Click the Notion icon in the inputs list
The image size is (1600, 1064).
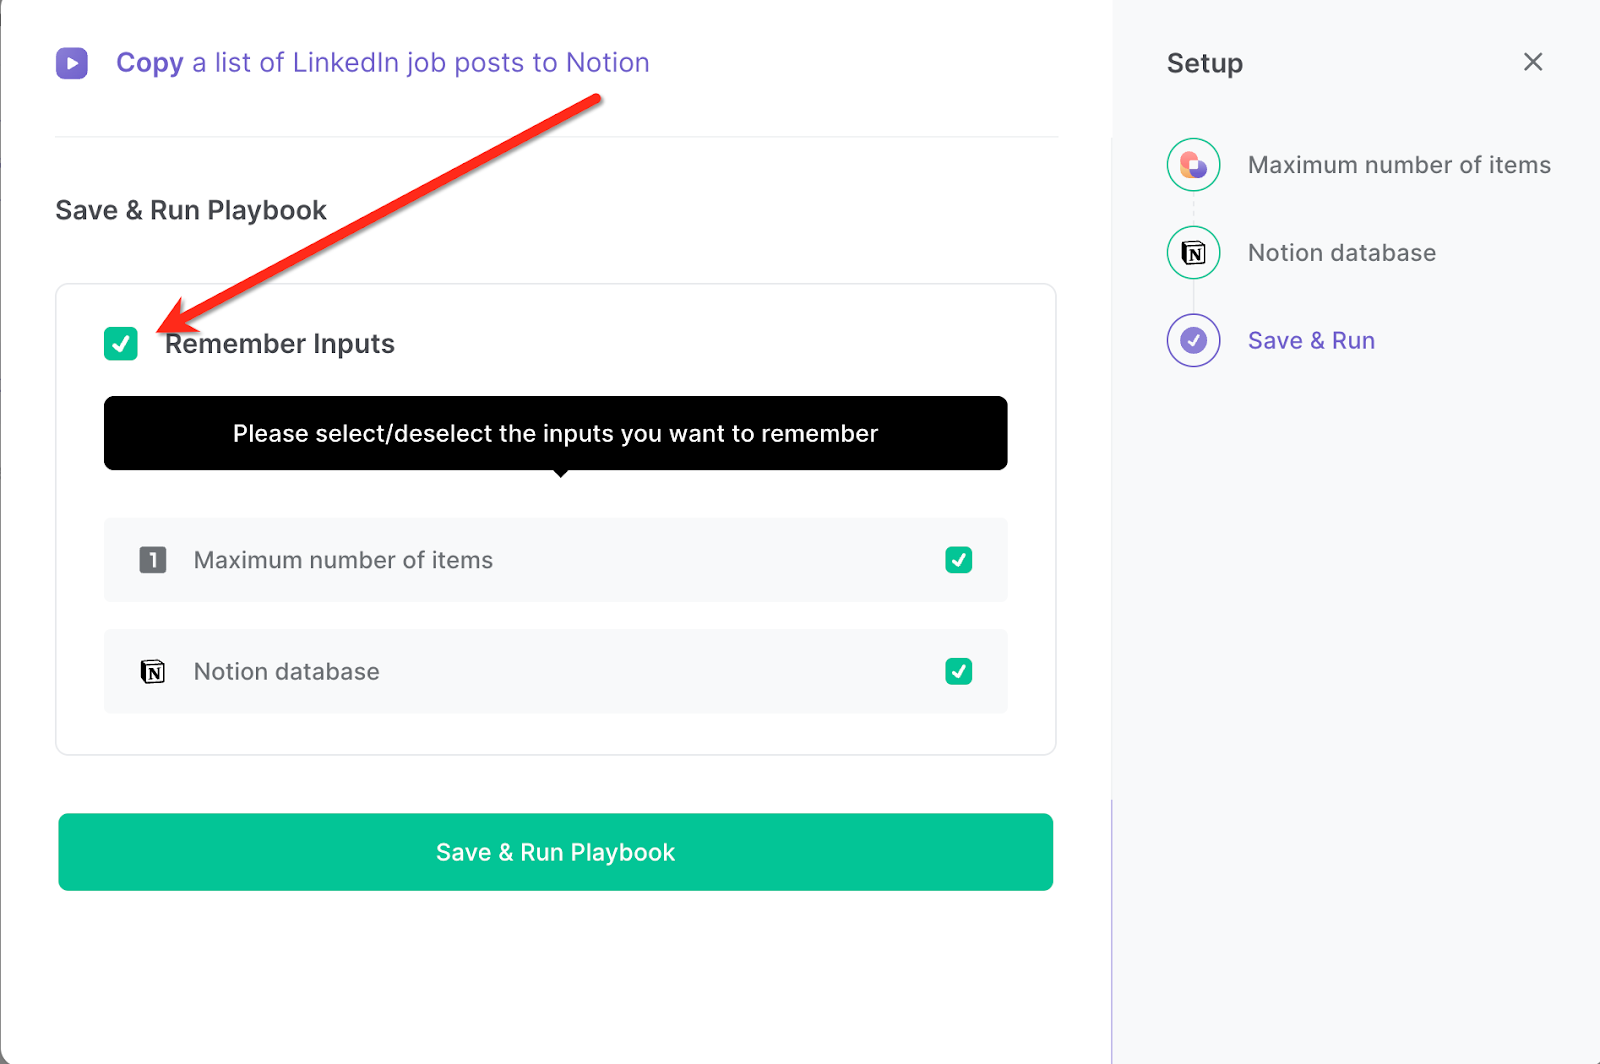click(x=153, y=671)
